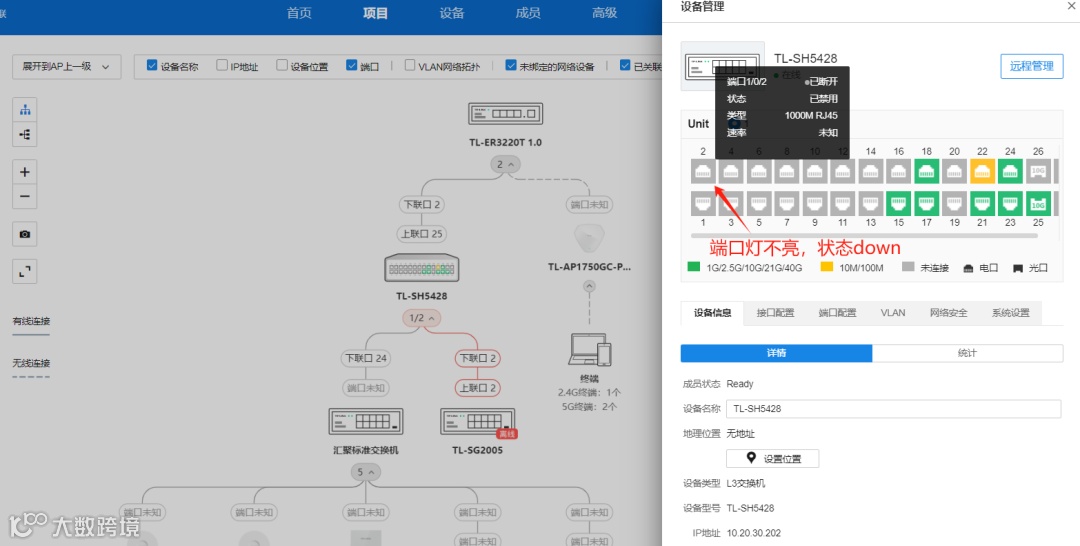Switch to horizontal topology layout icon
This screenshot has height=546, width=1080.
[25, 134]
